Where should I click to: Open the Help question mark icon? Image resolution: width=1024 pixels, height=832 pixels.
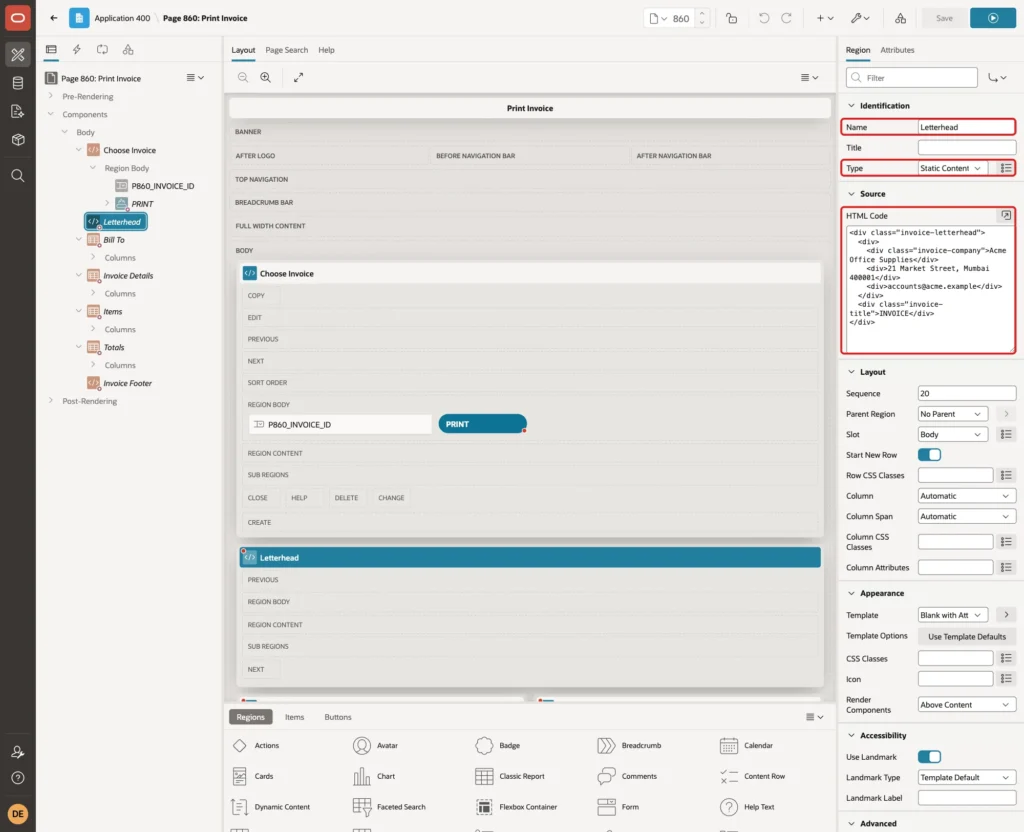pyautogui.click(x=18, y=778)
